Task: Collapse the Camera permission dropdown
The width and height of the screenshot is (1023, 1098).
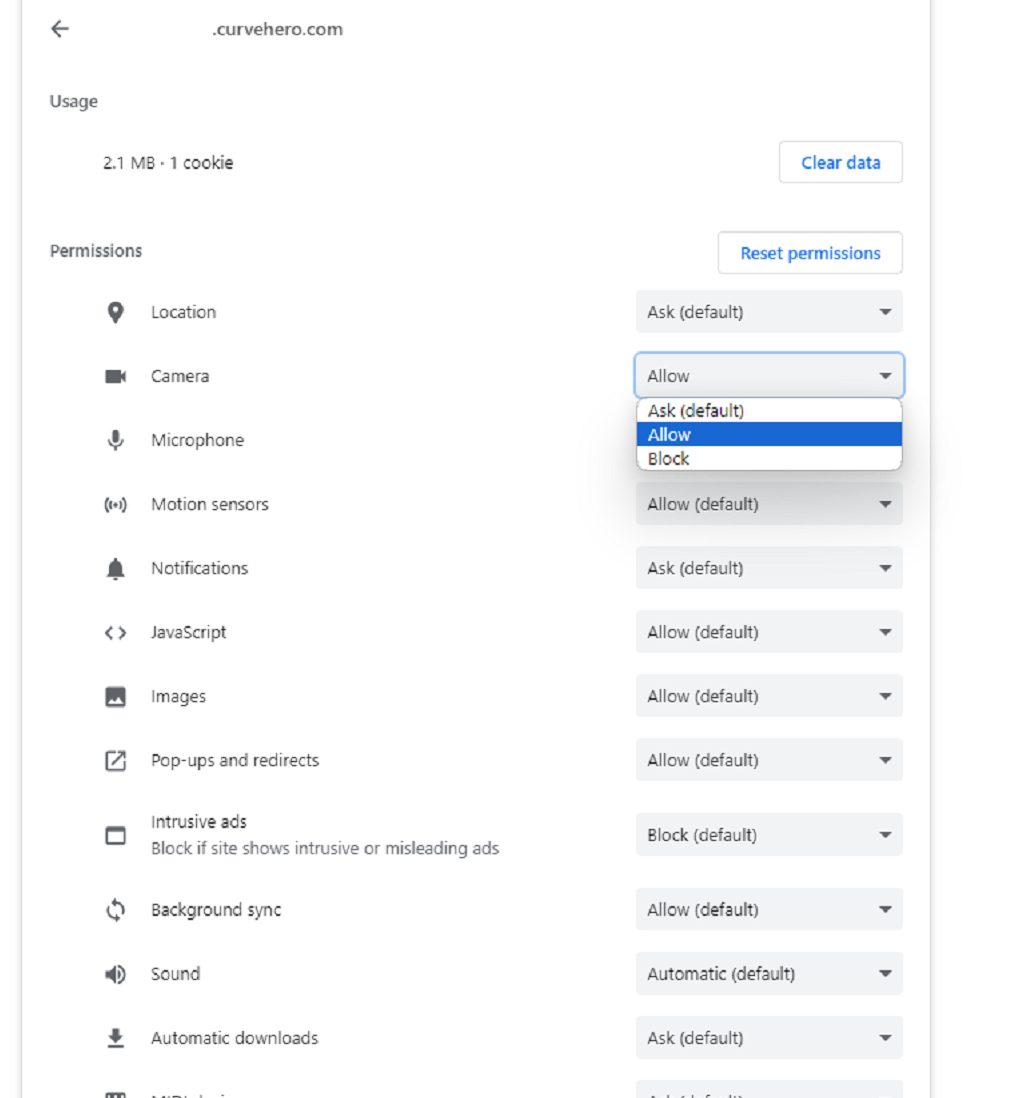Action: tap(769, 375)
